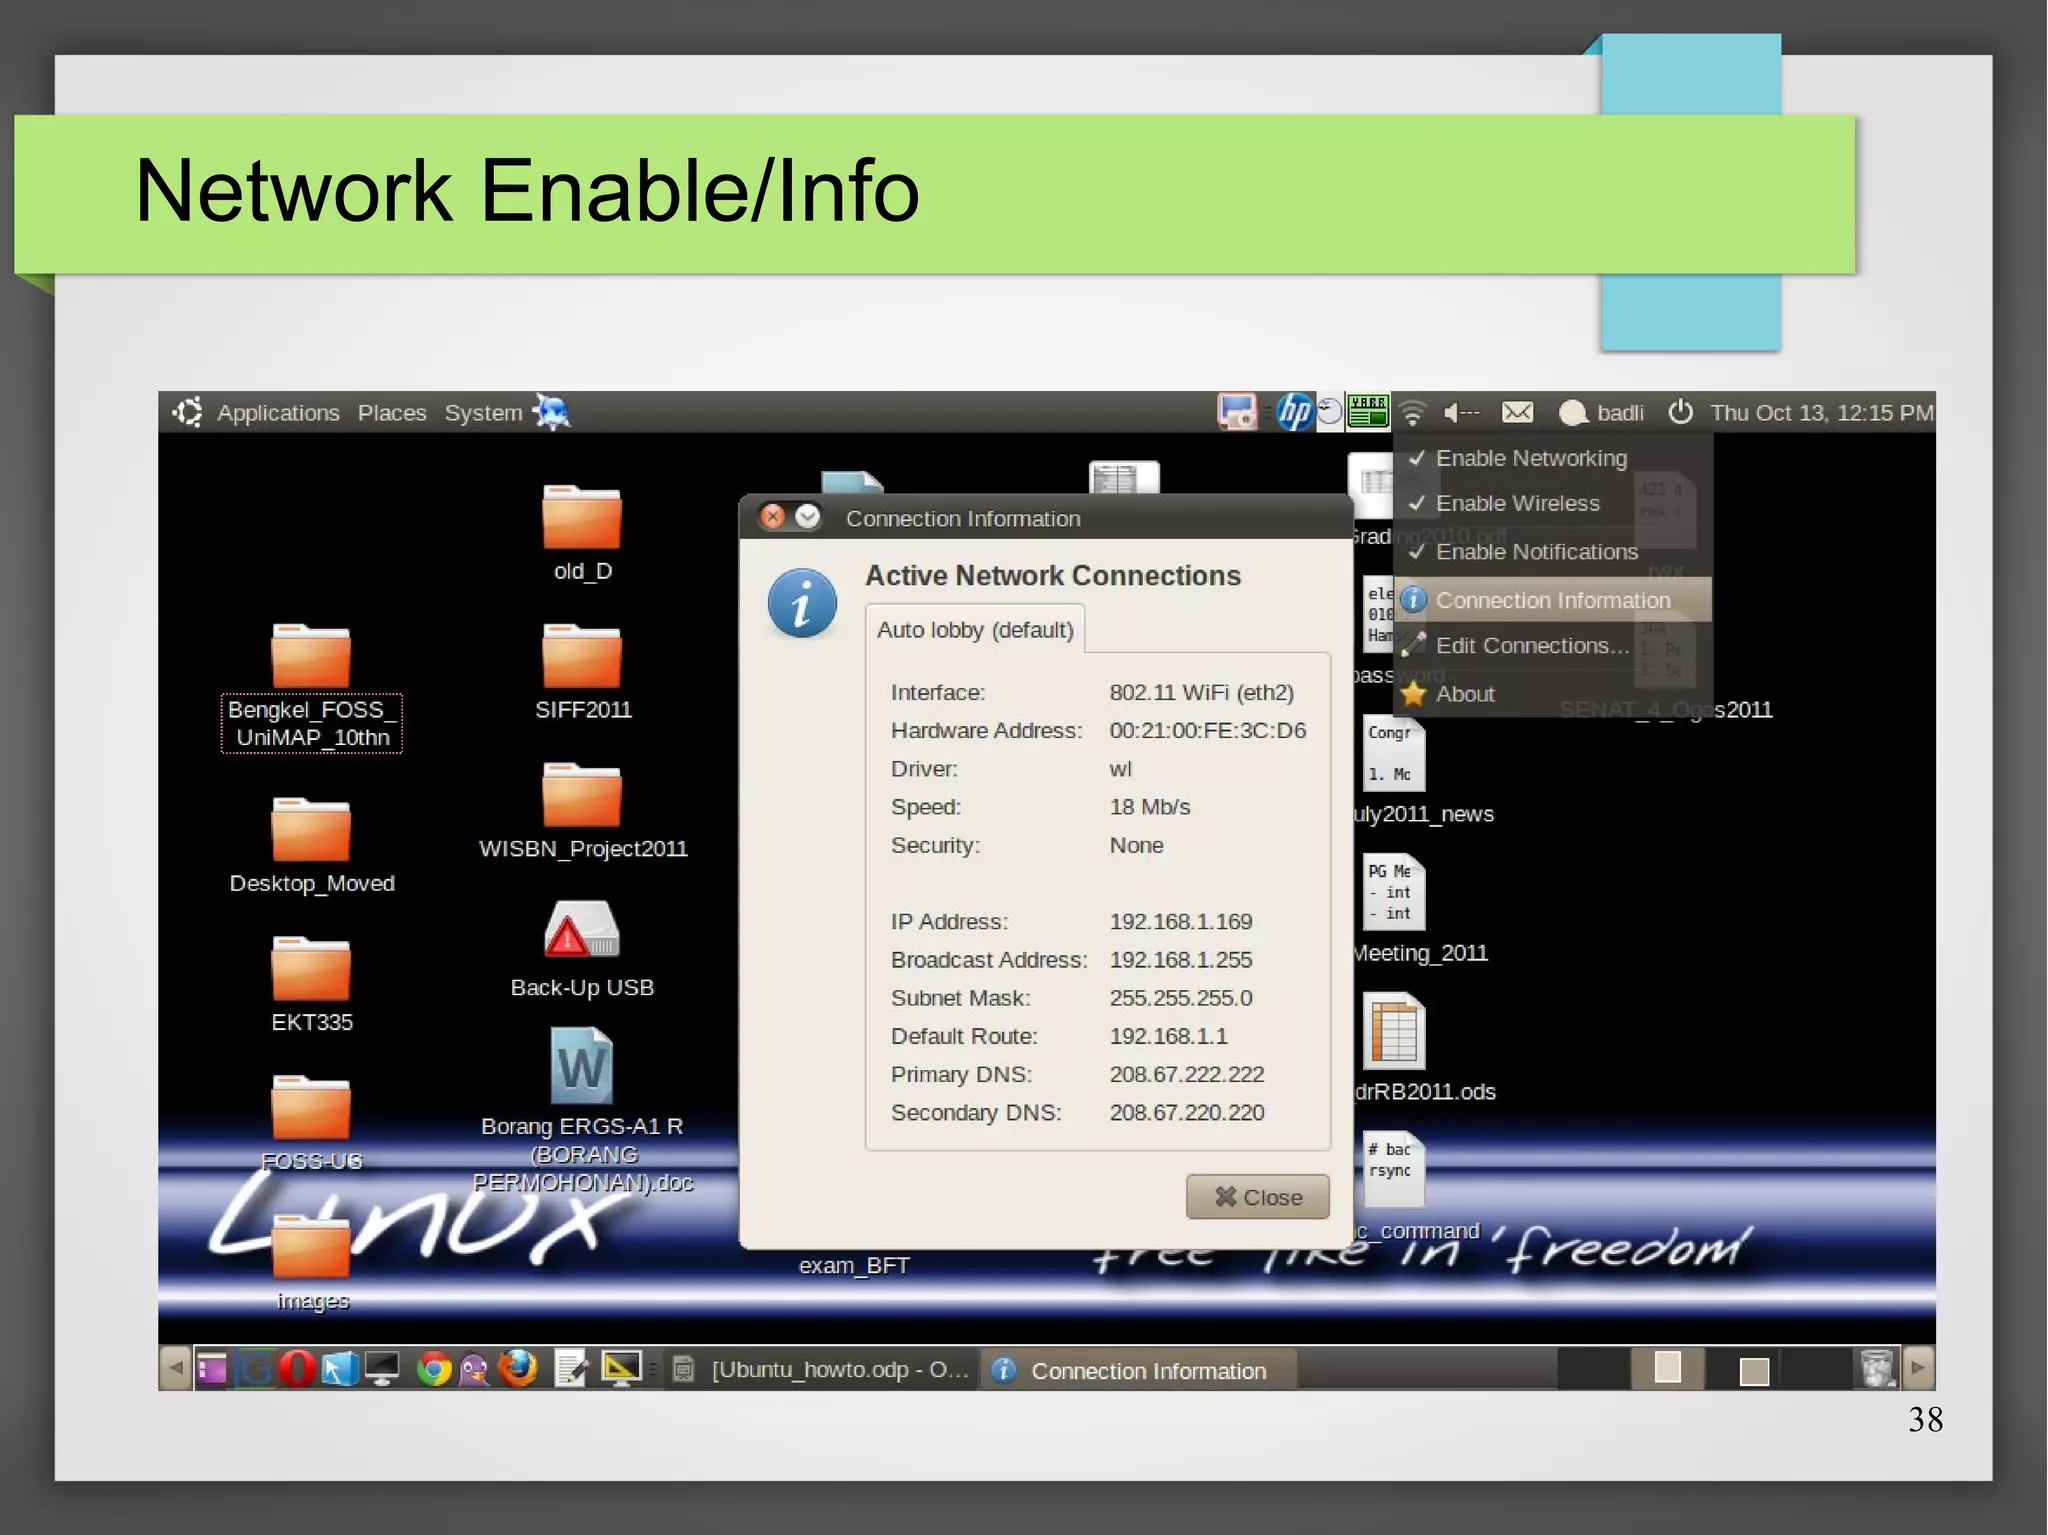Click the Ubuntu logo in top panel

pos(187,412)
